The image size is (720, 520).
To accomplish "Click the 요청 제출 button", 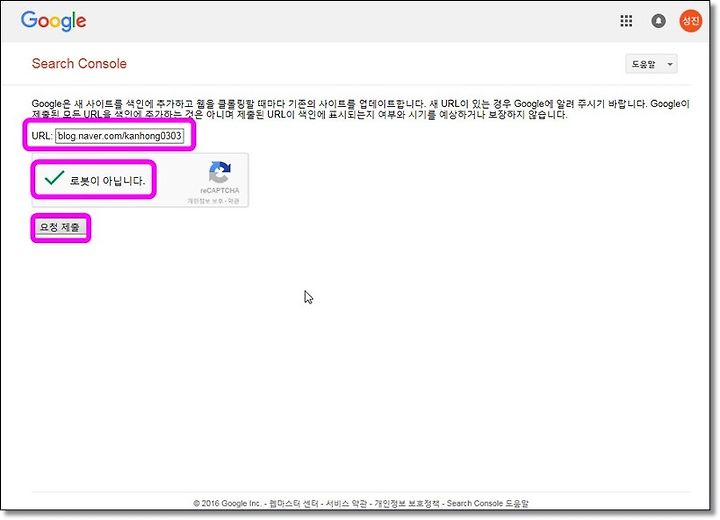I will (x=60, y=227).
